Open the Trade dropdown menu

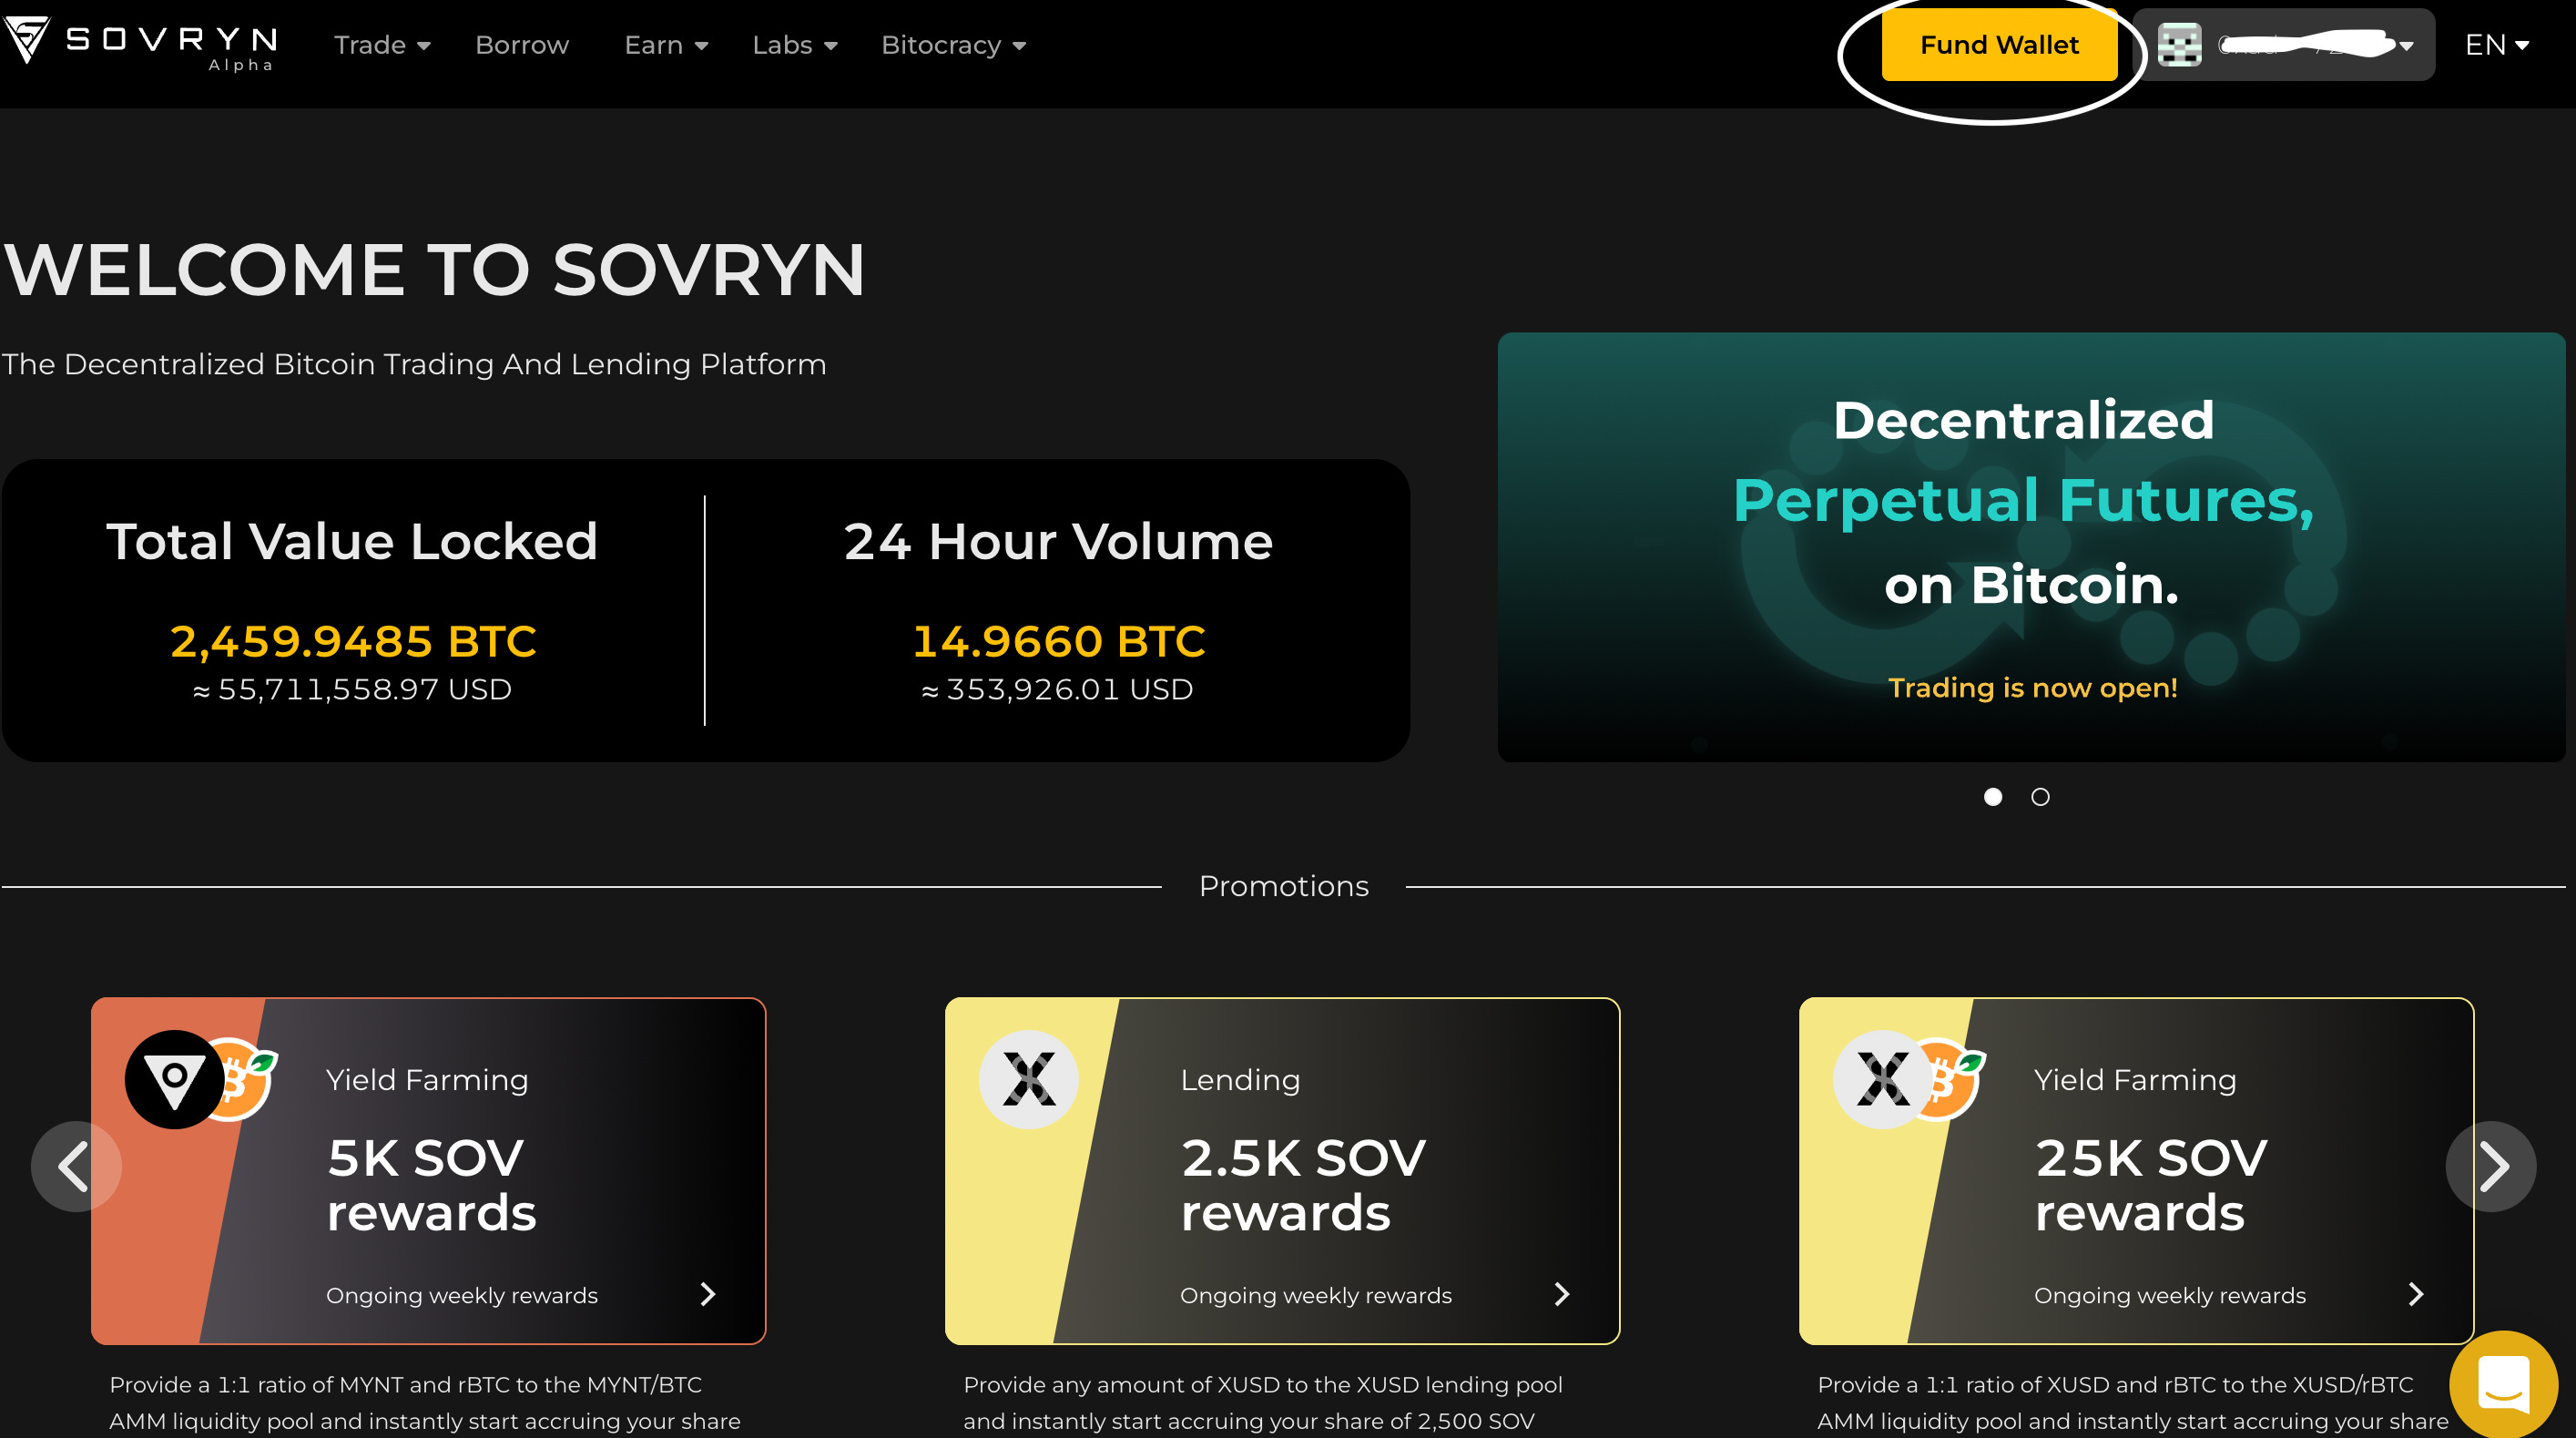(x=382, y=45)
